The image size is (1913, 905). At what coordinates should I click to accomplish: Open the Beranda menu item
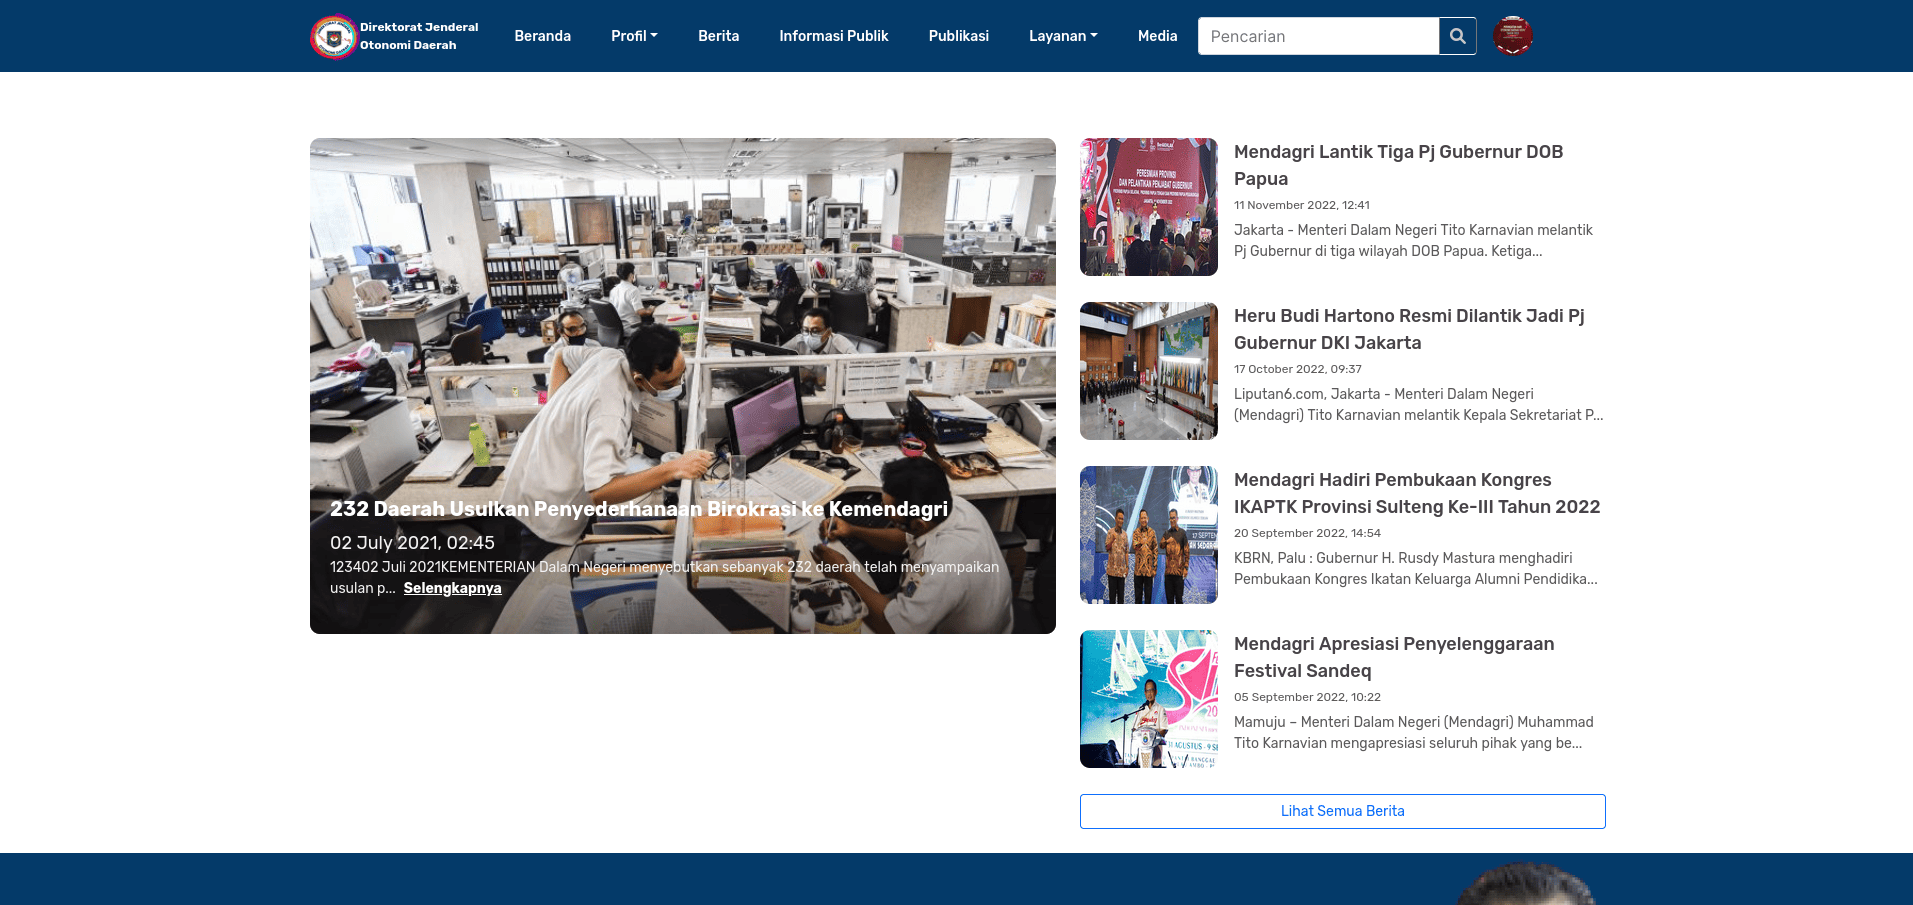(543, 36)
